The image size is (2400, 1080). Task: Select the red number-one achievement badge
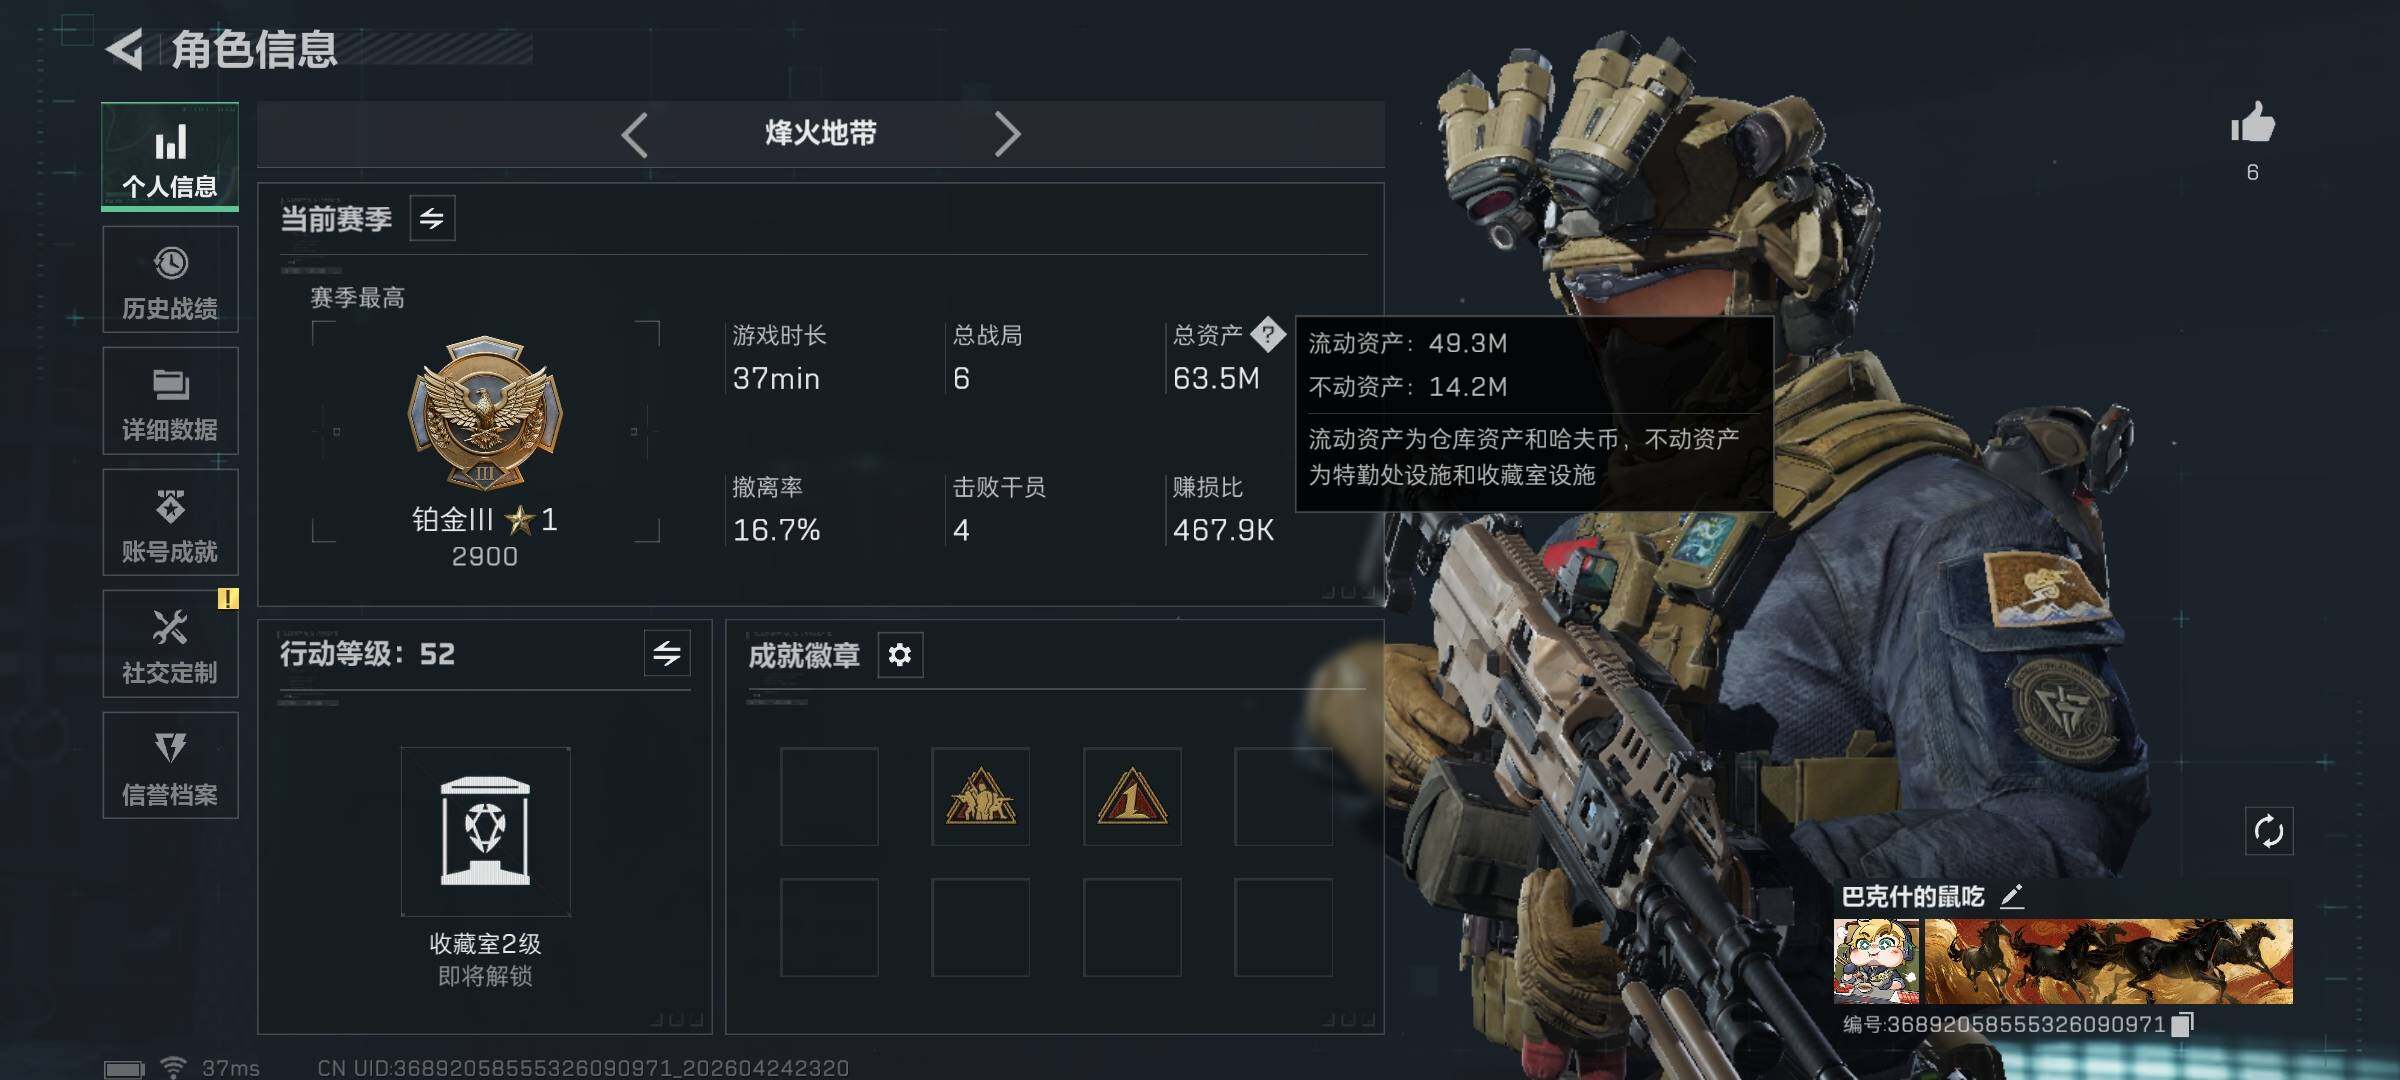(1132, 796)
